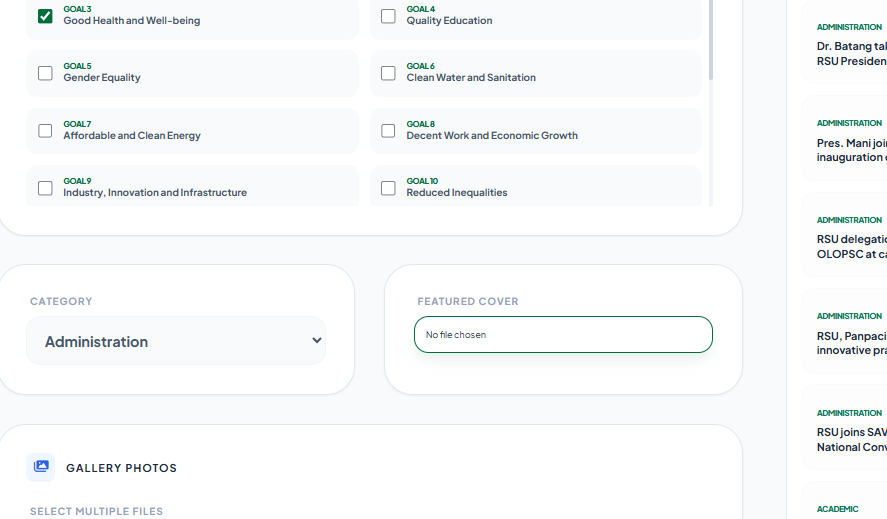Click the Featured Cover label
887x519 pixels.
pyautogui.click(x=468, y=301)
